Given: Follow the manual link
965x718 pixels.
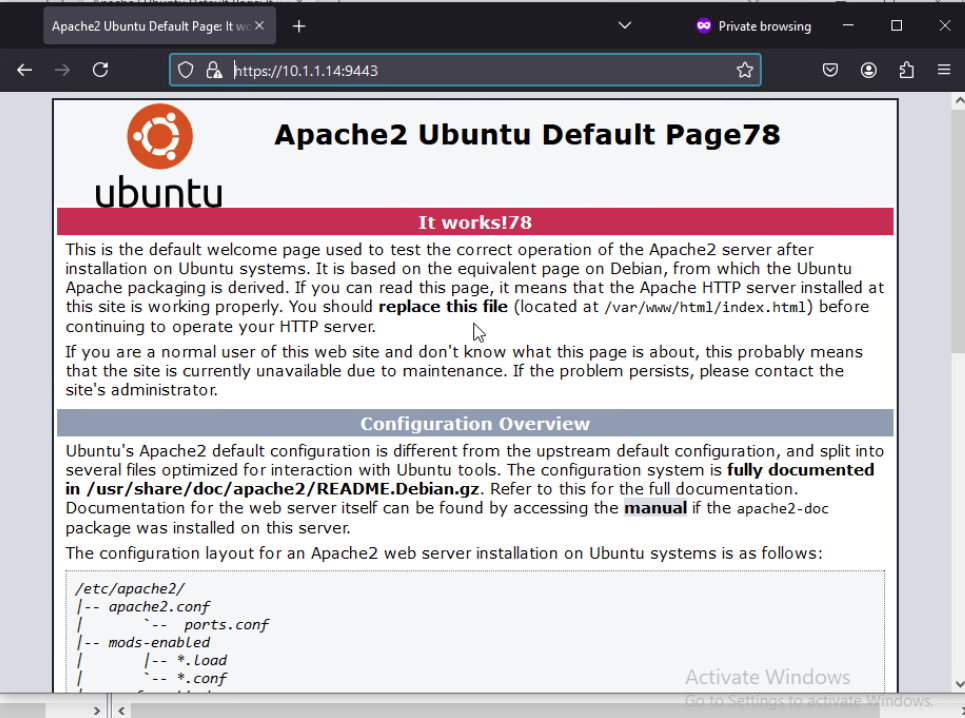Looking at the screenshot, I should (655, 508).
